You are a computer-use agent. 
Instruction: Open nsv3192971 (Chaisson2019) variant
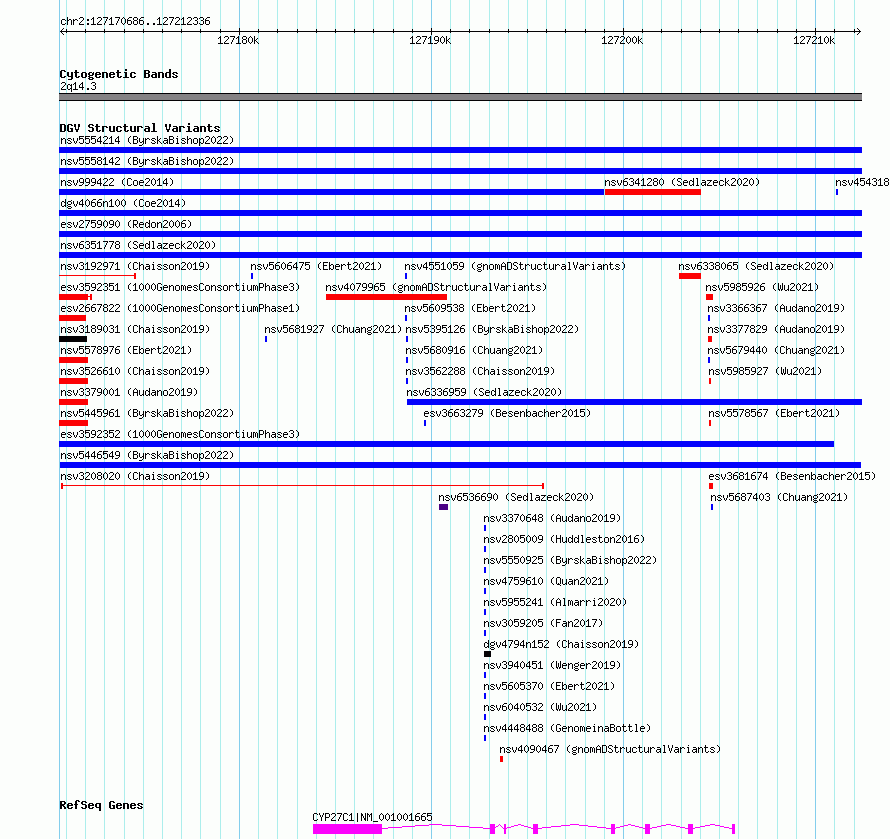click(135, 266)
